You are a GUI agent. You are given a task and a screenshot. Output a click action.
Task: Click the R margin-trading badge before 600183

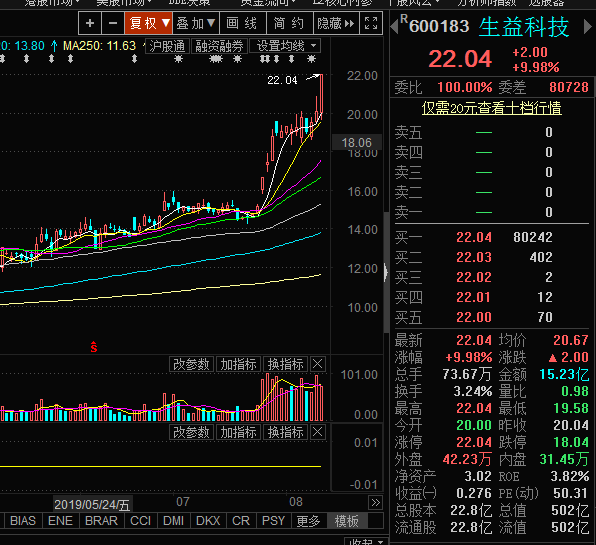pyautogui.click(x=404, y=19)
